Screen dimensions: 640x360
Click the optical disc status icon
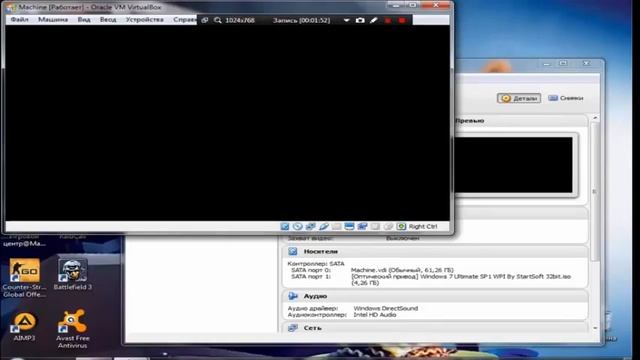click(x=298, y=226)
